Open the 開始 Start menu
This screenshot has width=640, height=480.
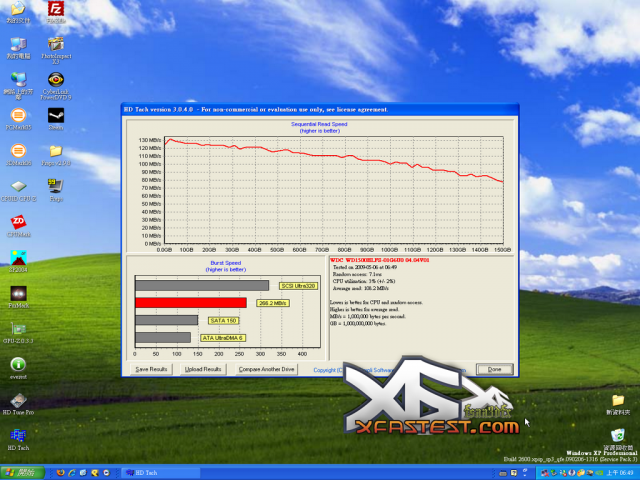pos(22,473)
